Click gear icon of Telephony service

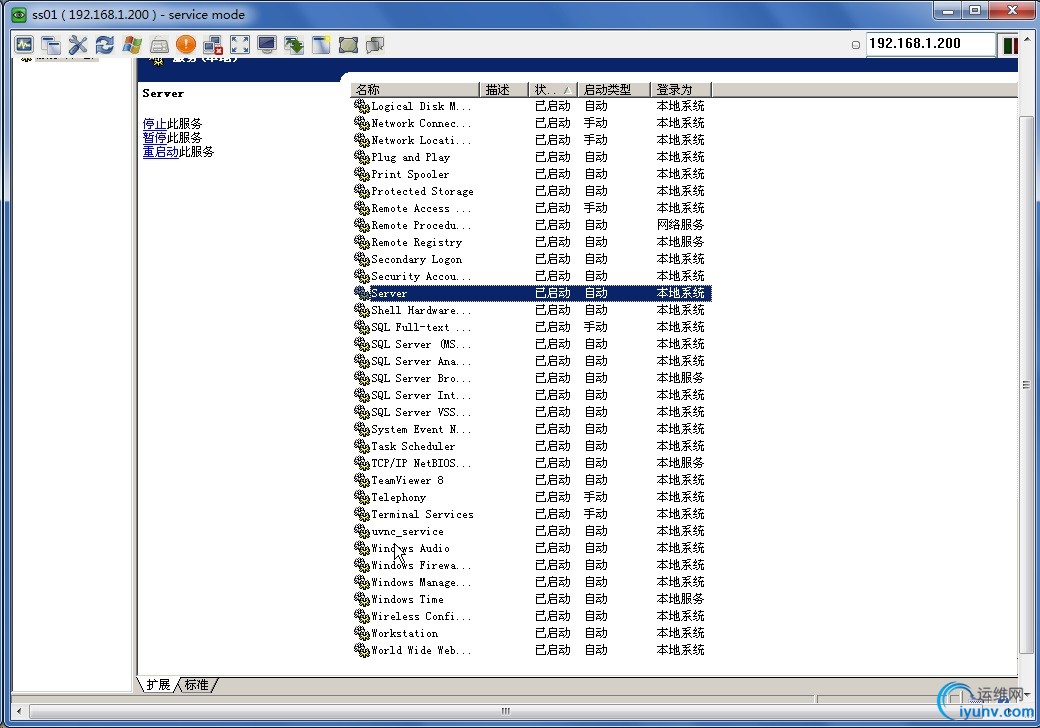[361, 497]
